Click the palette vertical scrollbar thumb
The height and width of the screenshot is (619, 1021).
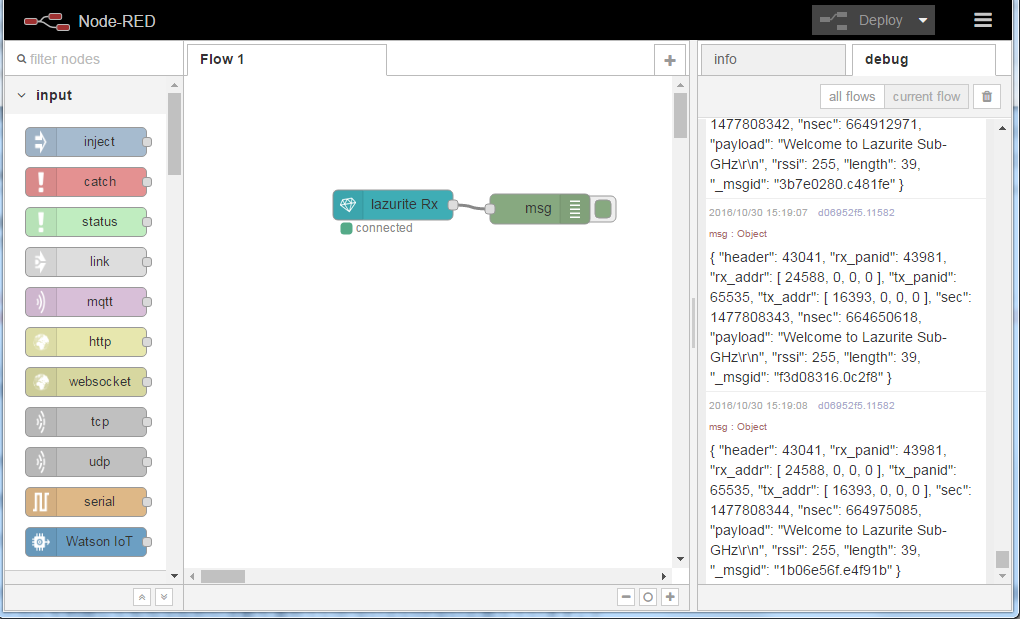click(x=174, y=133)
